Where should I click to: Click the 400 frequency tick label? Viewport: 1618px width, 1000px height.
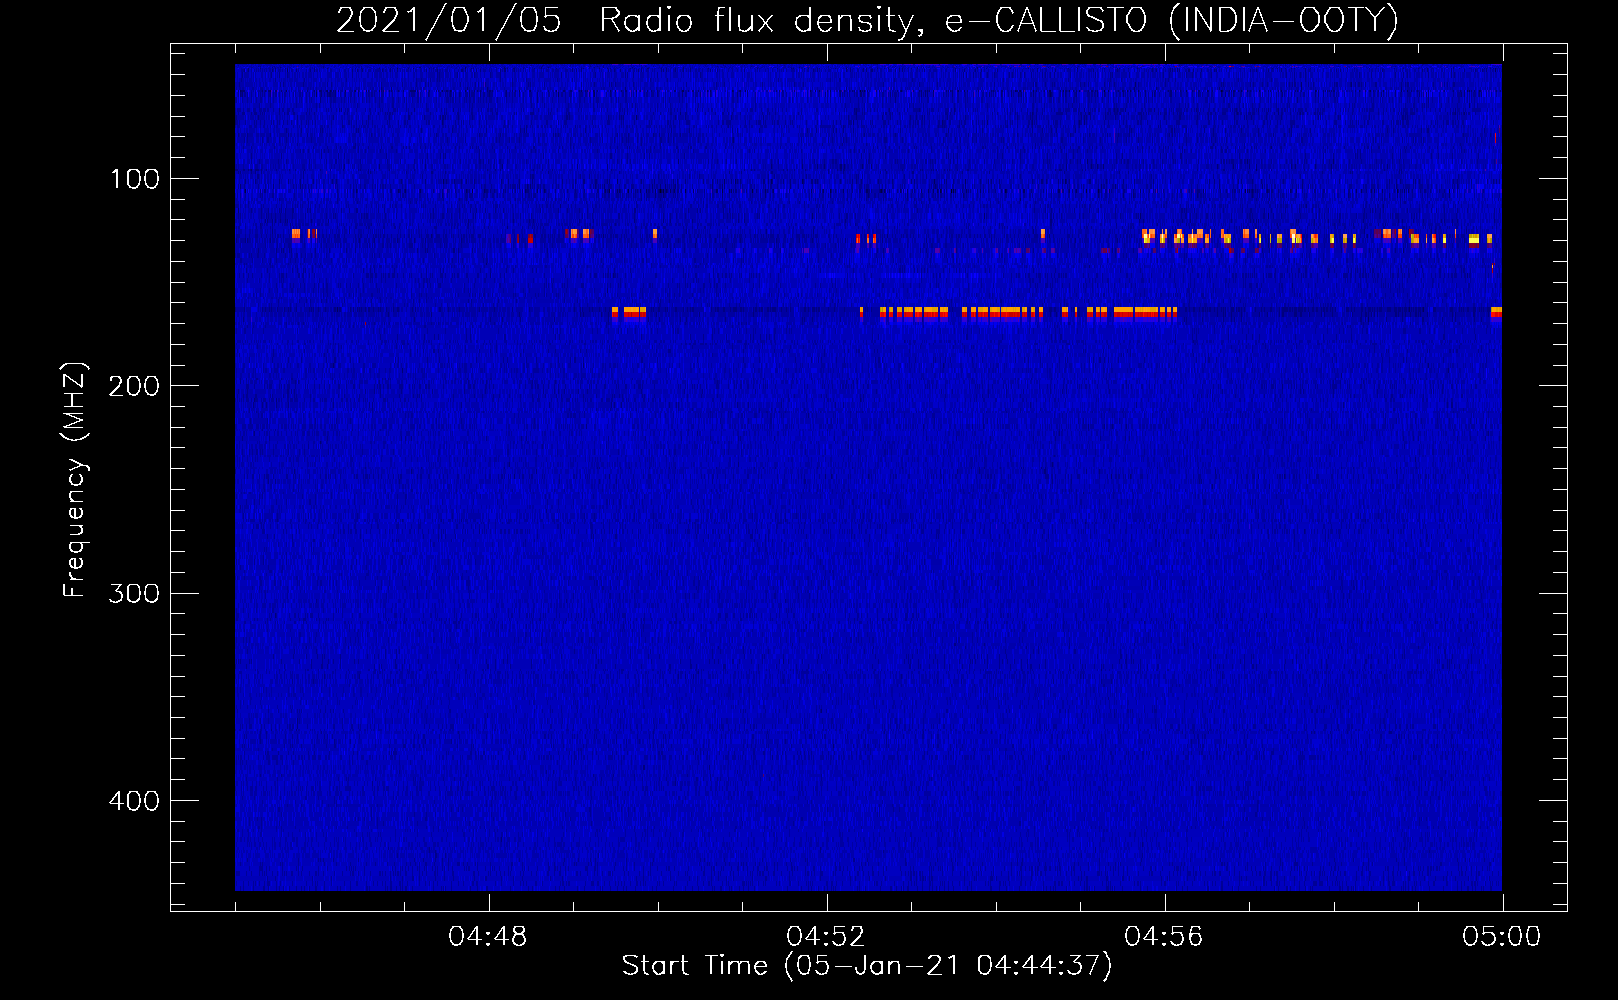click(x=135, y=801)
